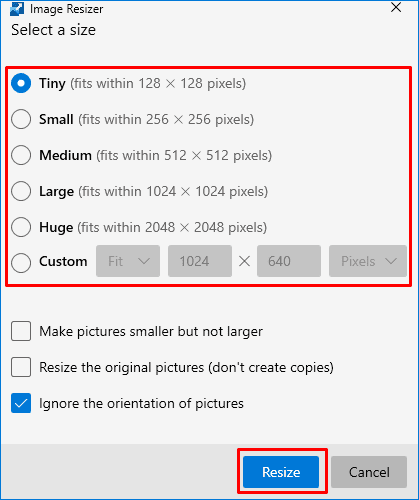Click the Image Resizer app icon

click(x=16, y=9)
